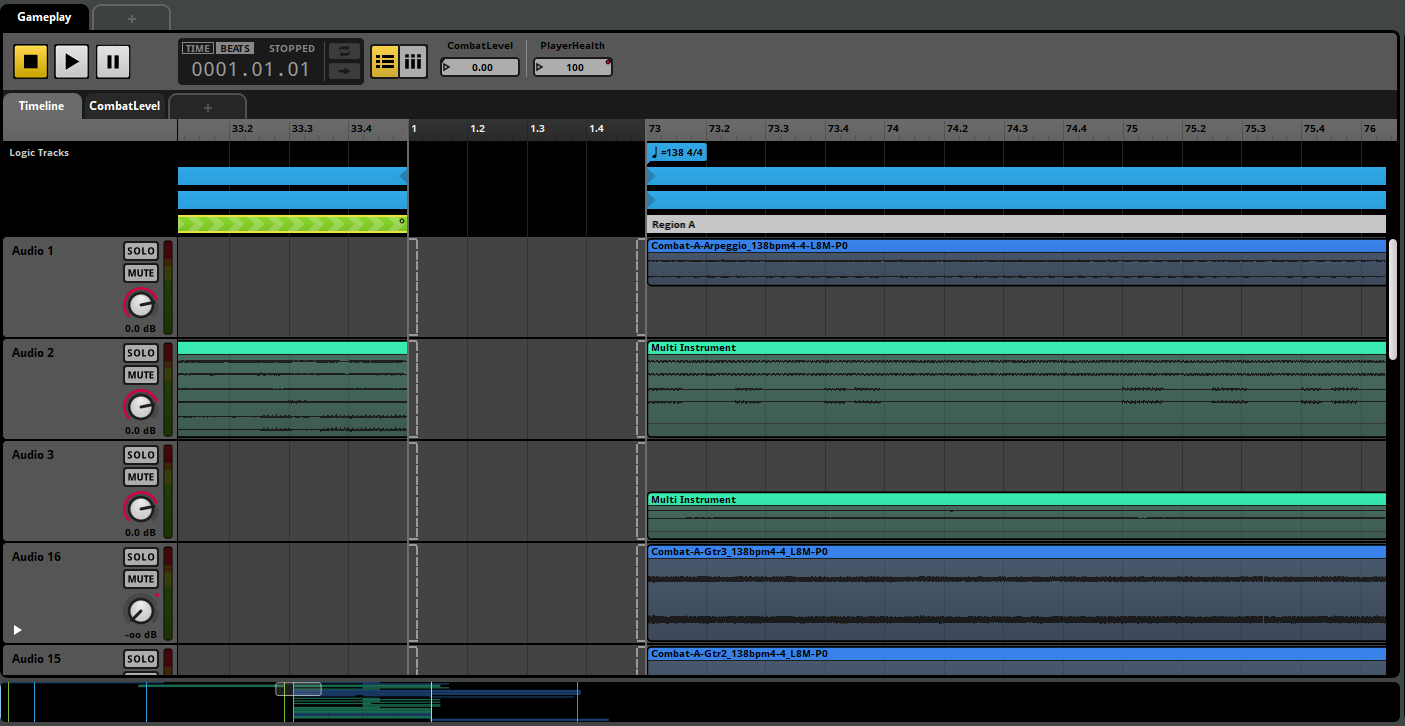Click bar 73 on the timeline ruler
This screenshot has width=1405, height=726.
[654, 129]
